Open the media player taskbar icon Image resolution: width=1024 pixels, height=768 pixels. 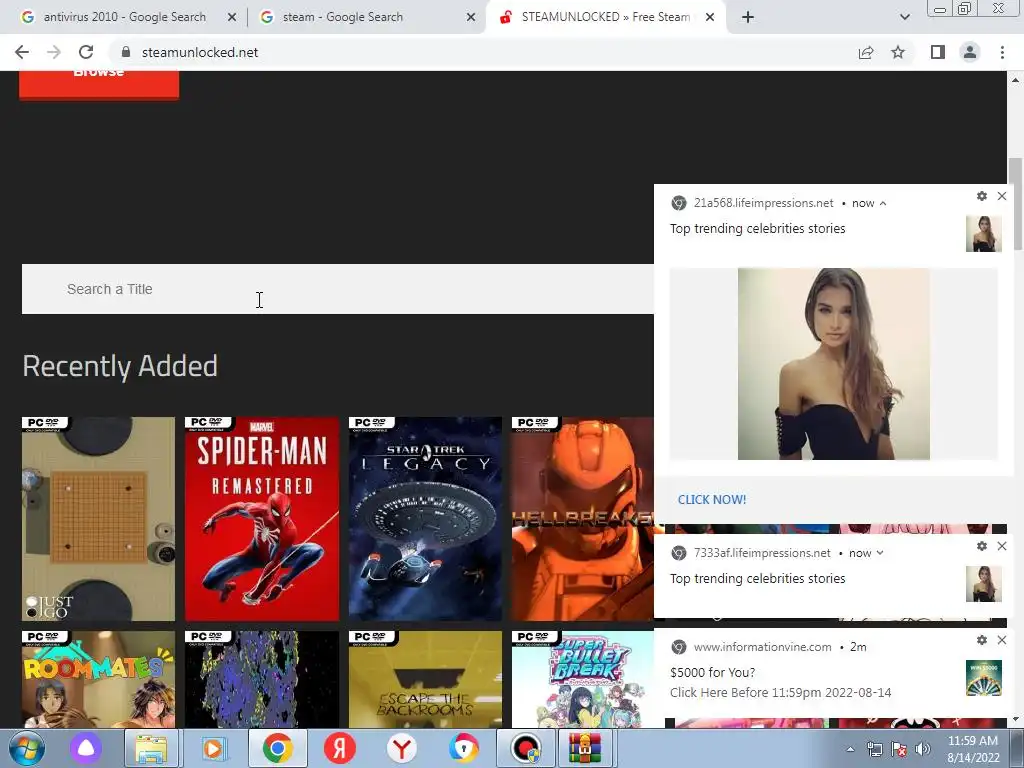214,748
